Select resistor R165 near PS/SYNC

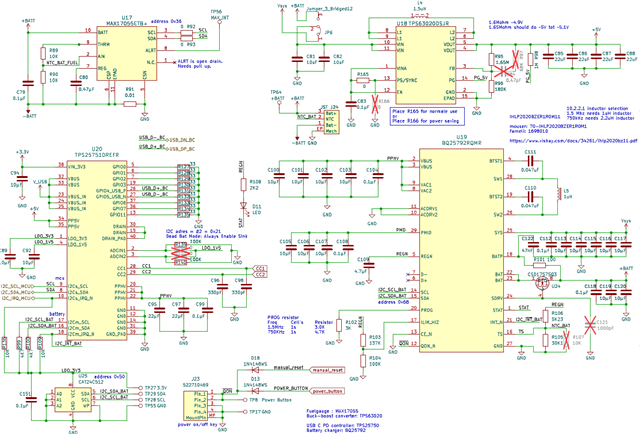[x=363, y=80]
